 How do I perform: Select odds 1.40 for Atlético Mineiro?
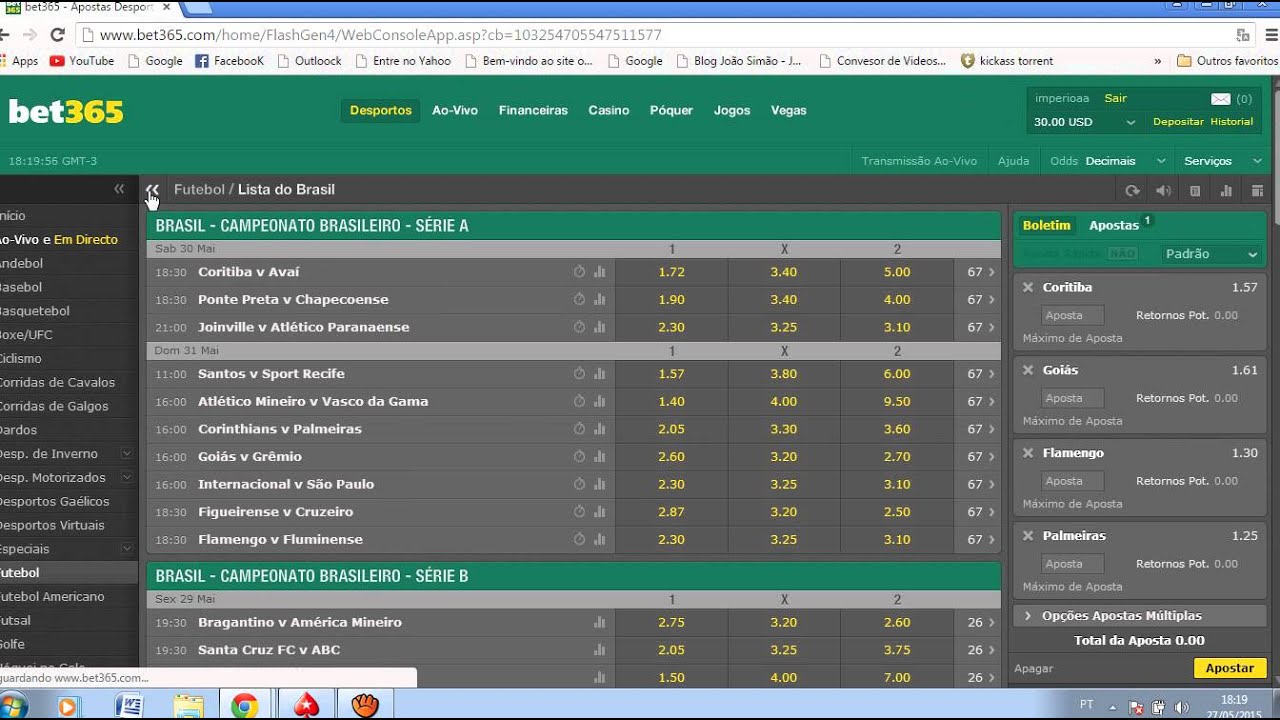pos(672,401)
